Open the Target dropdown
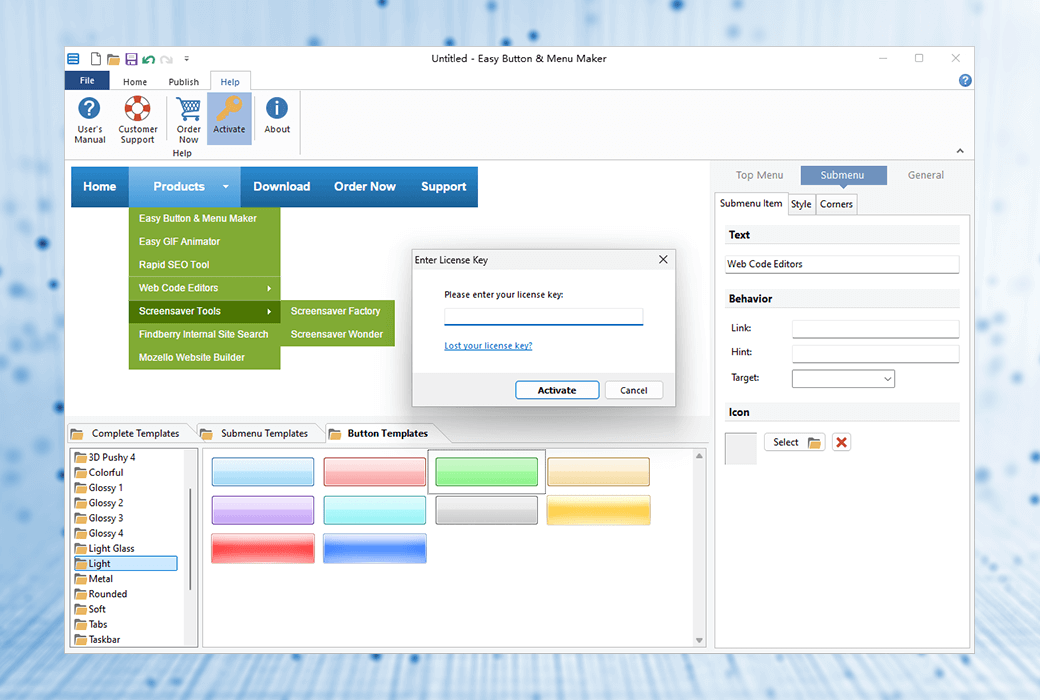Image resolution: width=1040 pixels, height=700 pixels. click(x=843, y=379)
